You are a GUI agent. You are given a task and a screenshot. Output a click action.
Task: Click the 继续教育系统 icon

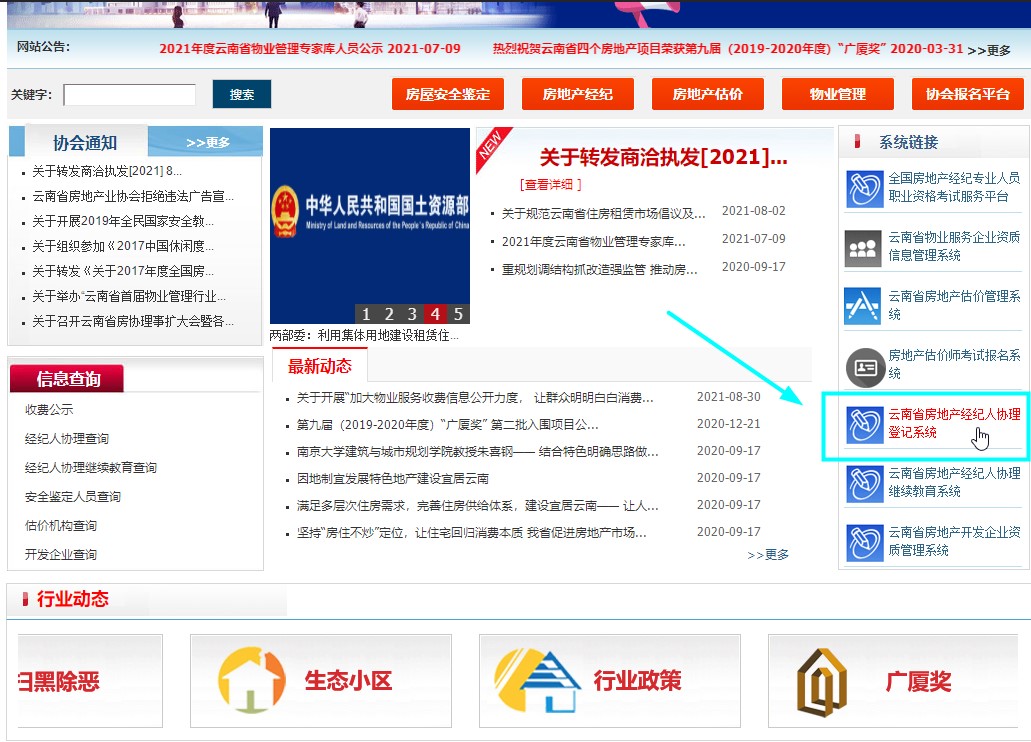click(864, 484)
